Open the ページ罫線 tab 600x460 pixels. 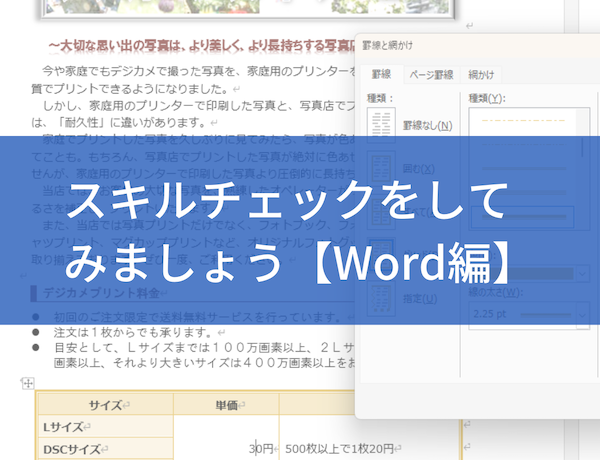coord(431,75)
